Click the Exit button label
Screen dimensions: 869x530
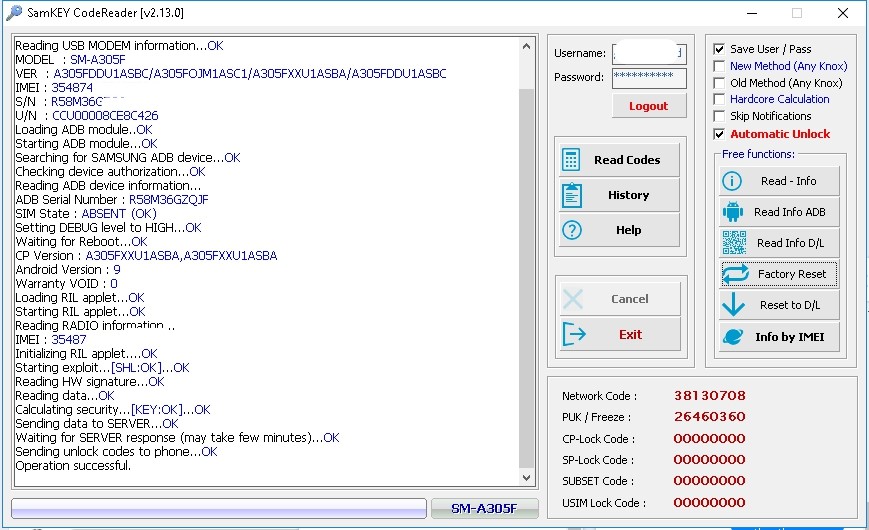(630, 334)
